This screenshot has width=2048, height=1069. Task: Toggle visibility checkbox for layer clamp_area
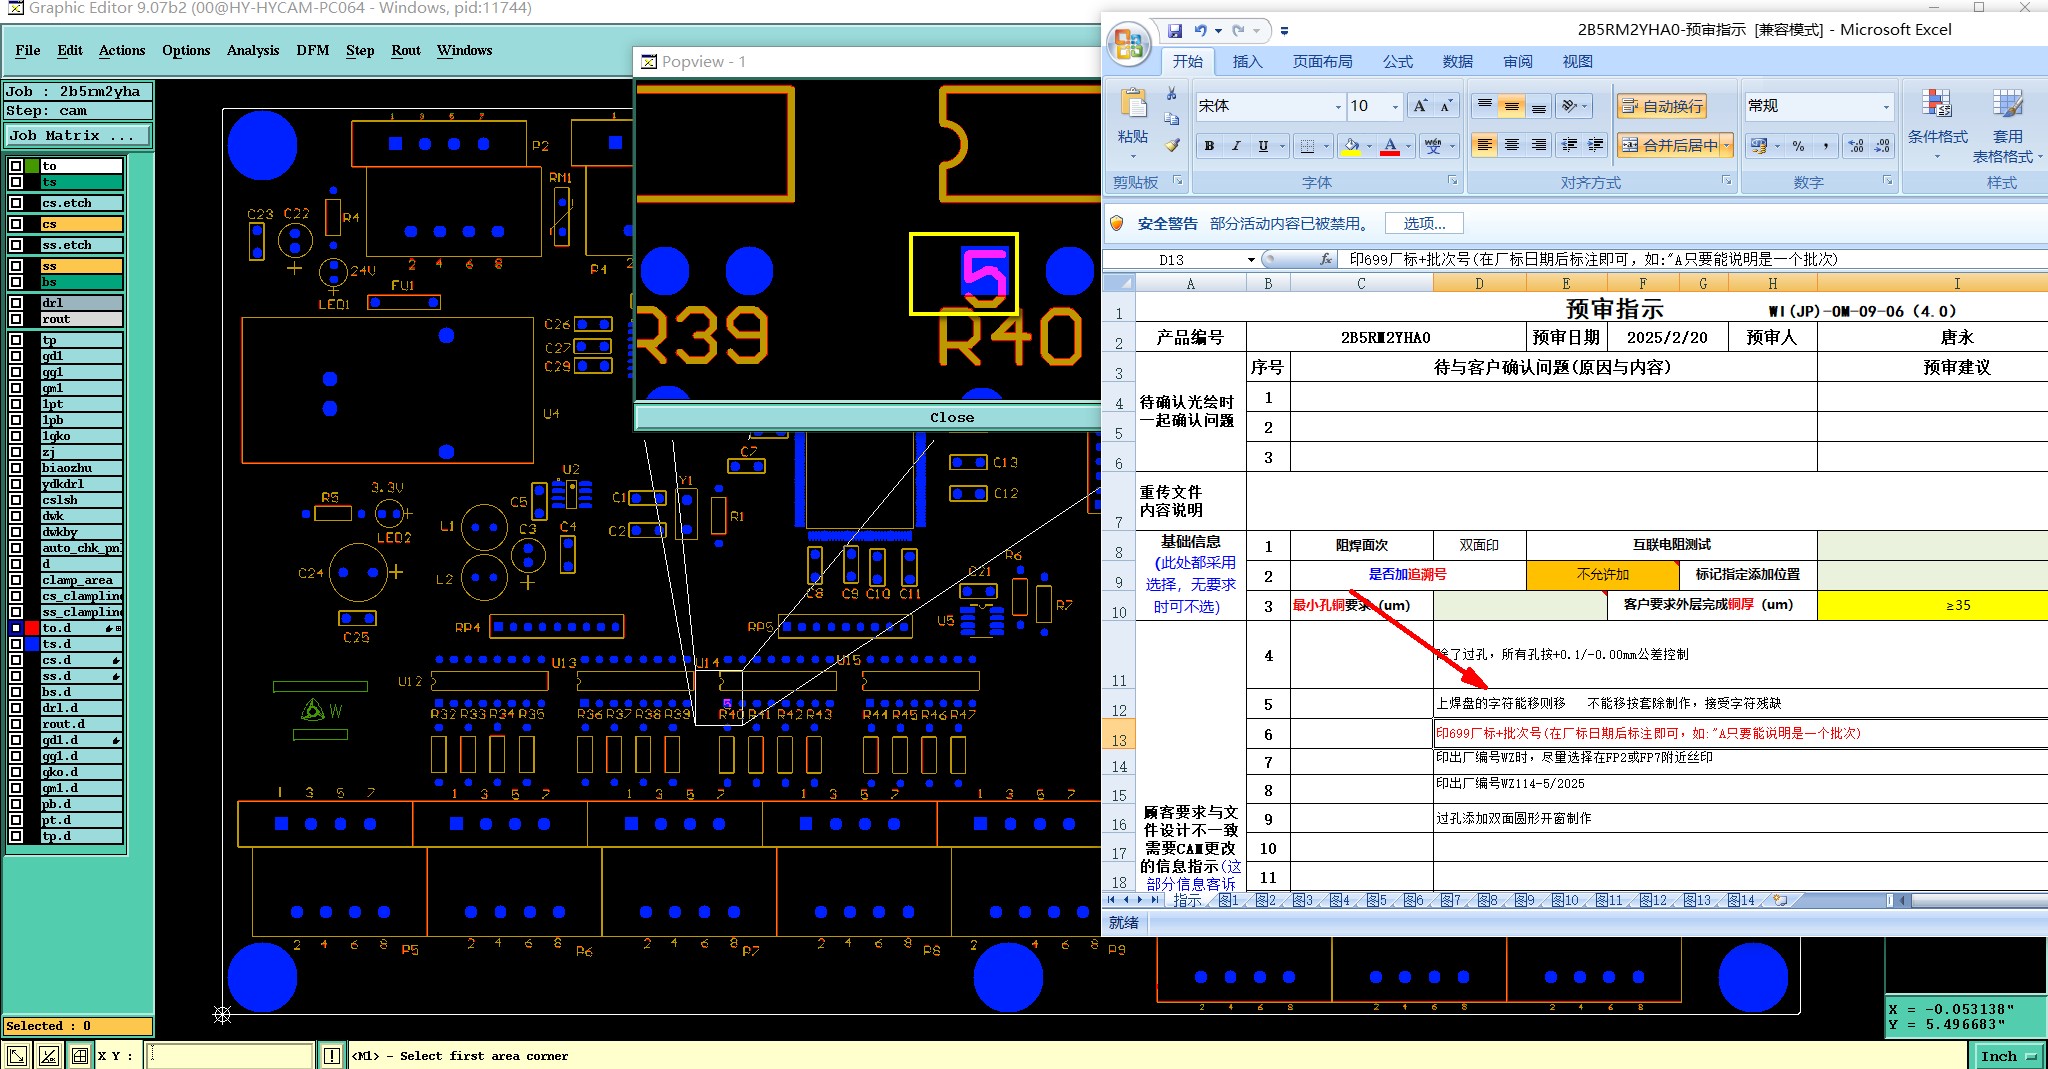click(16, 580)
